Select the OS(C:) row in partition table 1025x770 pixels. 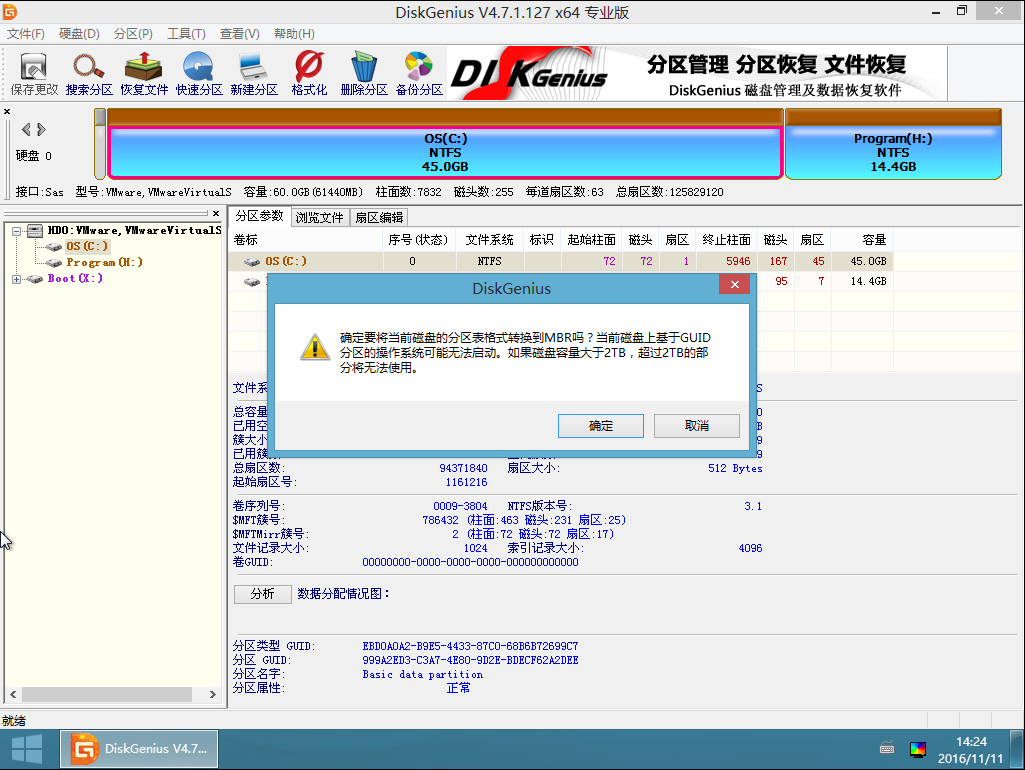coord(561,261)
